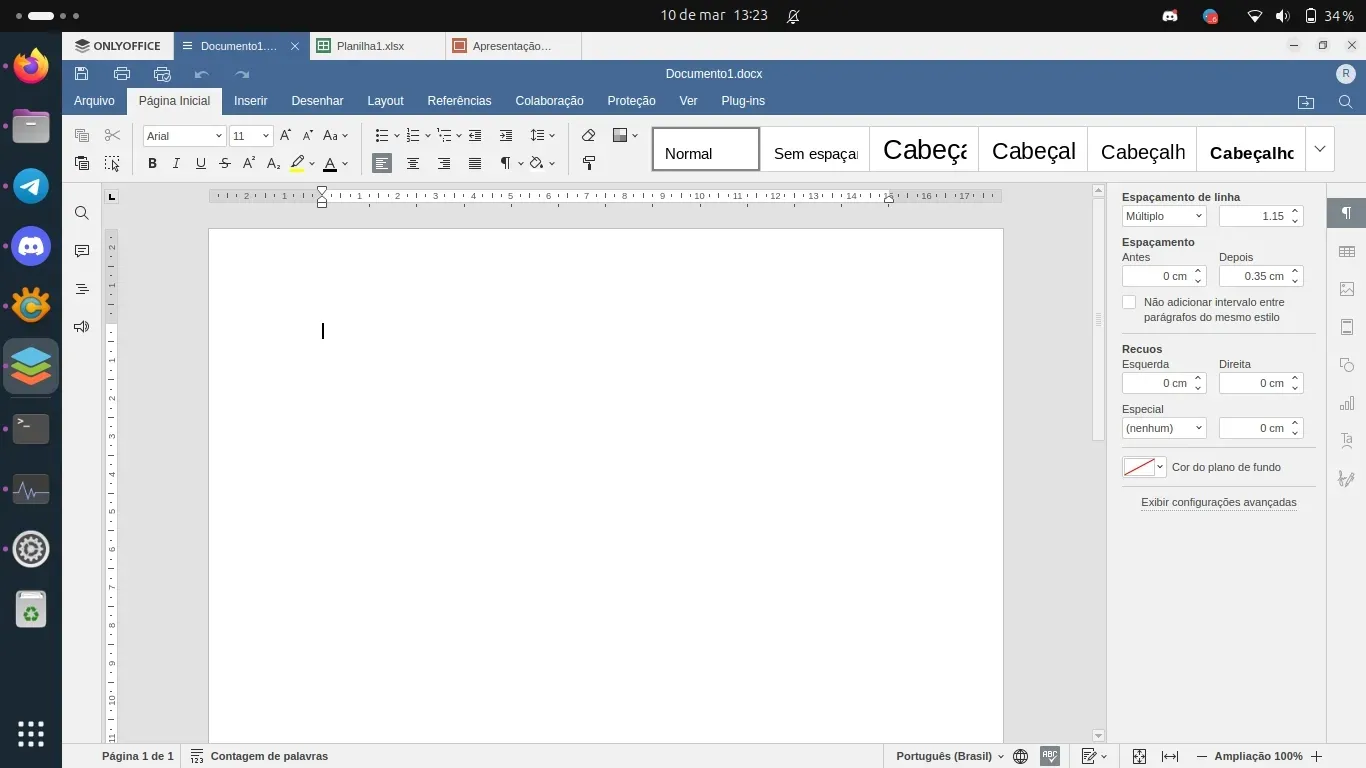Apply the Sem espaçamento style

pyautogui.click(x=815, y=151)
